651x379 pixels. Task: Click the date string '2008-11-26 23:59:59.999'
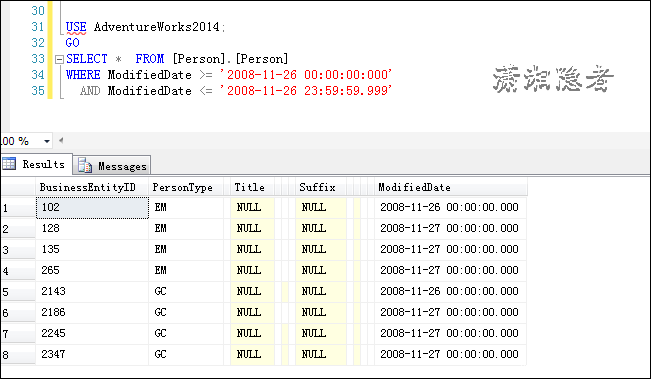[306, 91]
